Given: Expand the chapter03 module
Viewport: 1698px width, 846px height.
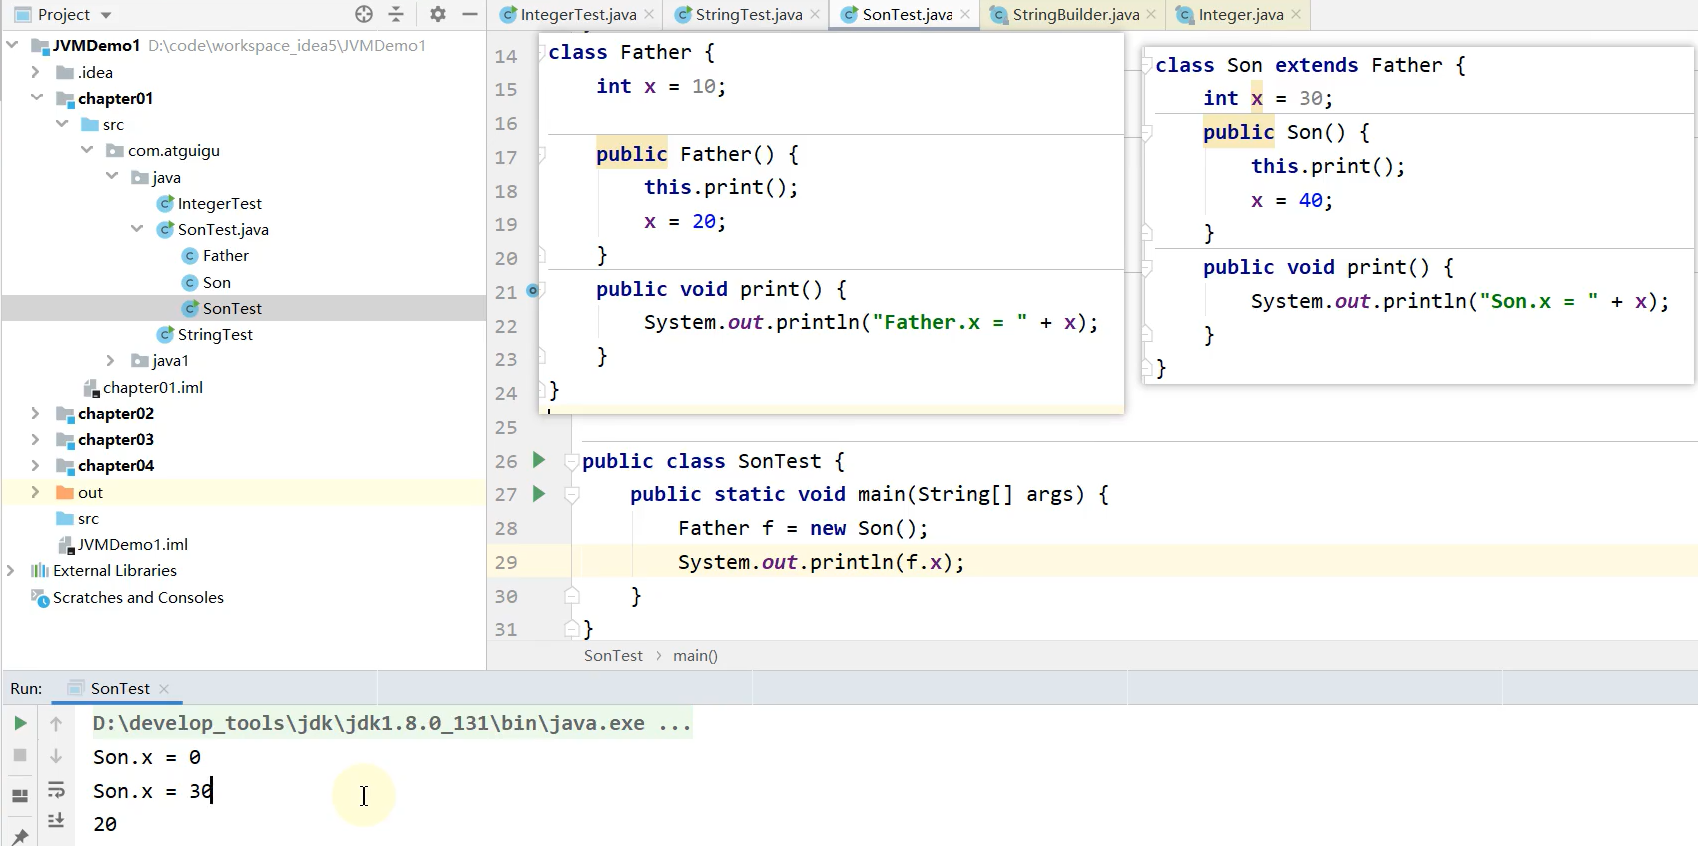Looking at the screenshot, I should point(36,439).
